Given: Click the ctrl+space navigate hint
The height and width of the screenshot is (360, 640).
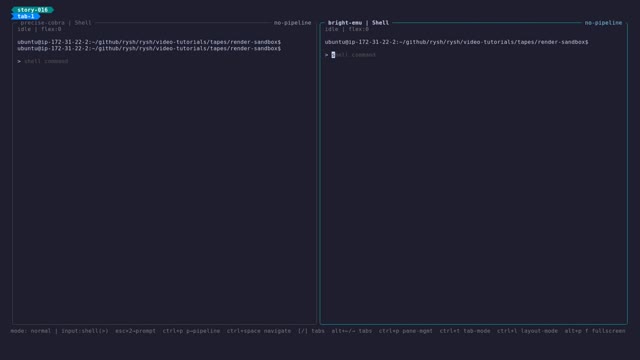Looking at the screenshot, I should pyautogui.click(x=259, y=331).
